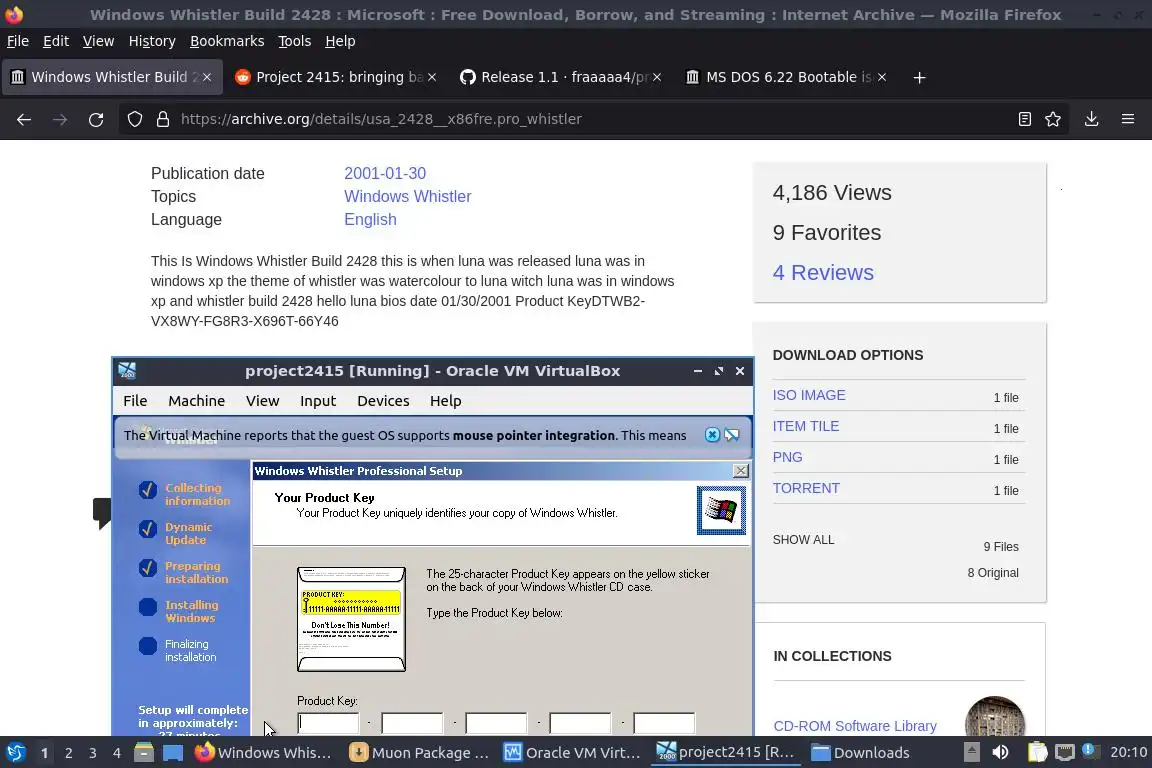Open the 4 Reviews link
This screenshot has width=1152, height=768.
click(x=823, y=273)
